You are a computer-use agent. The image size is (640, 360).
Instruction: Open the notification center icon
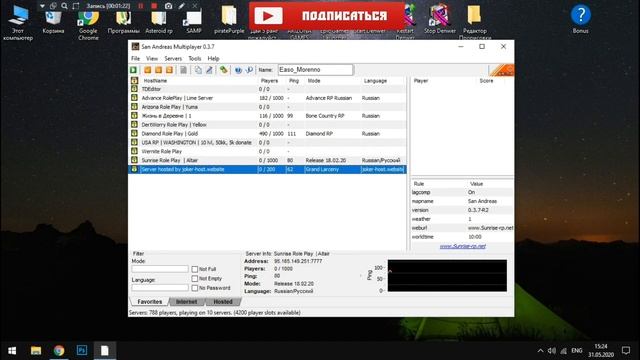pos(626,351)
